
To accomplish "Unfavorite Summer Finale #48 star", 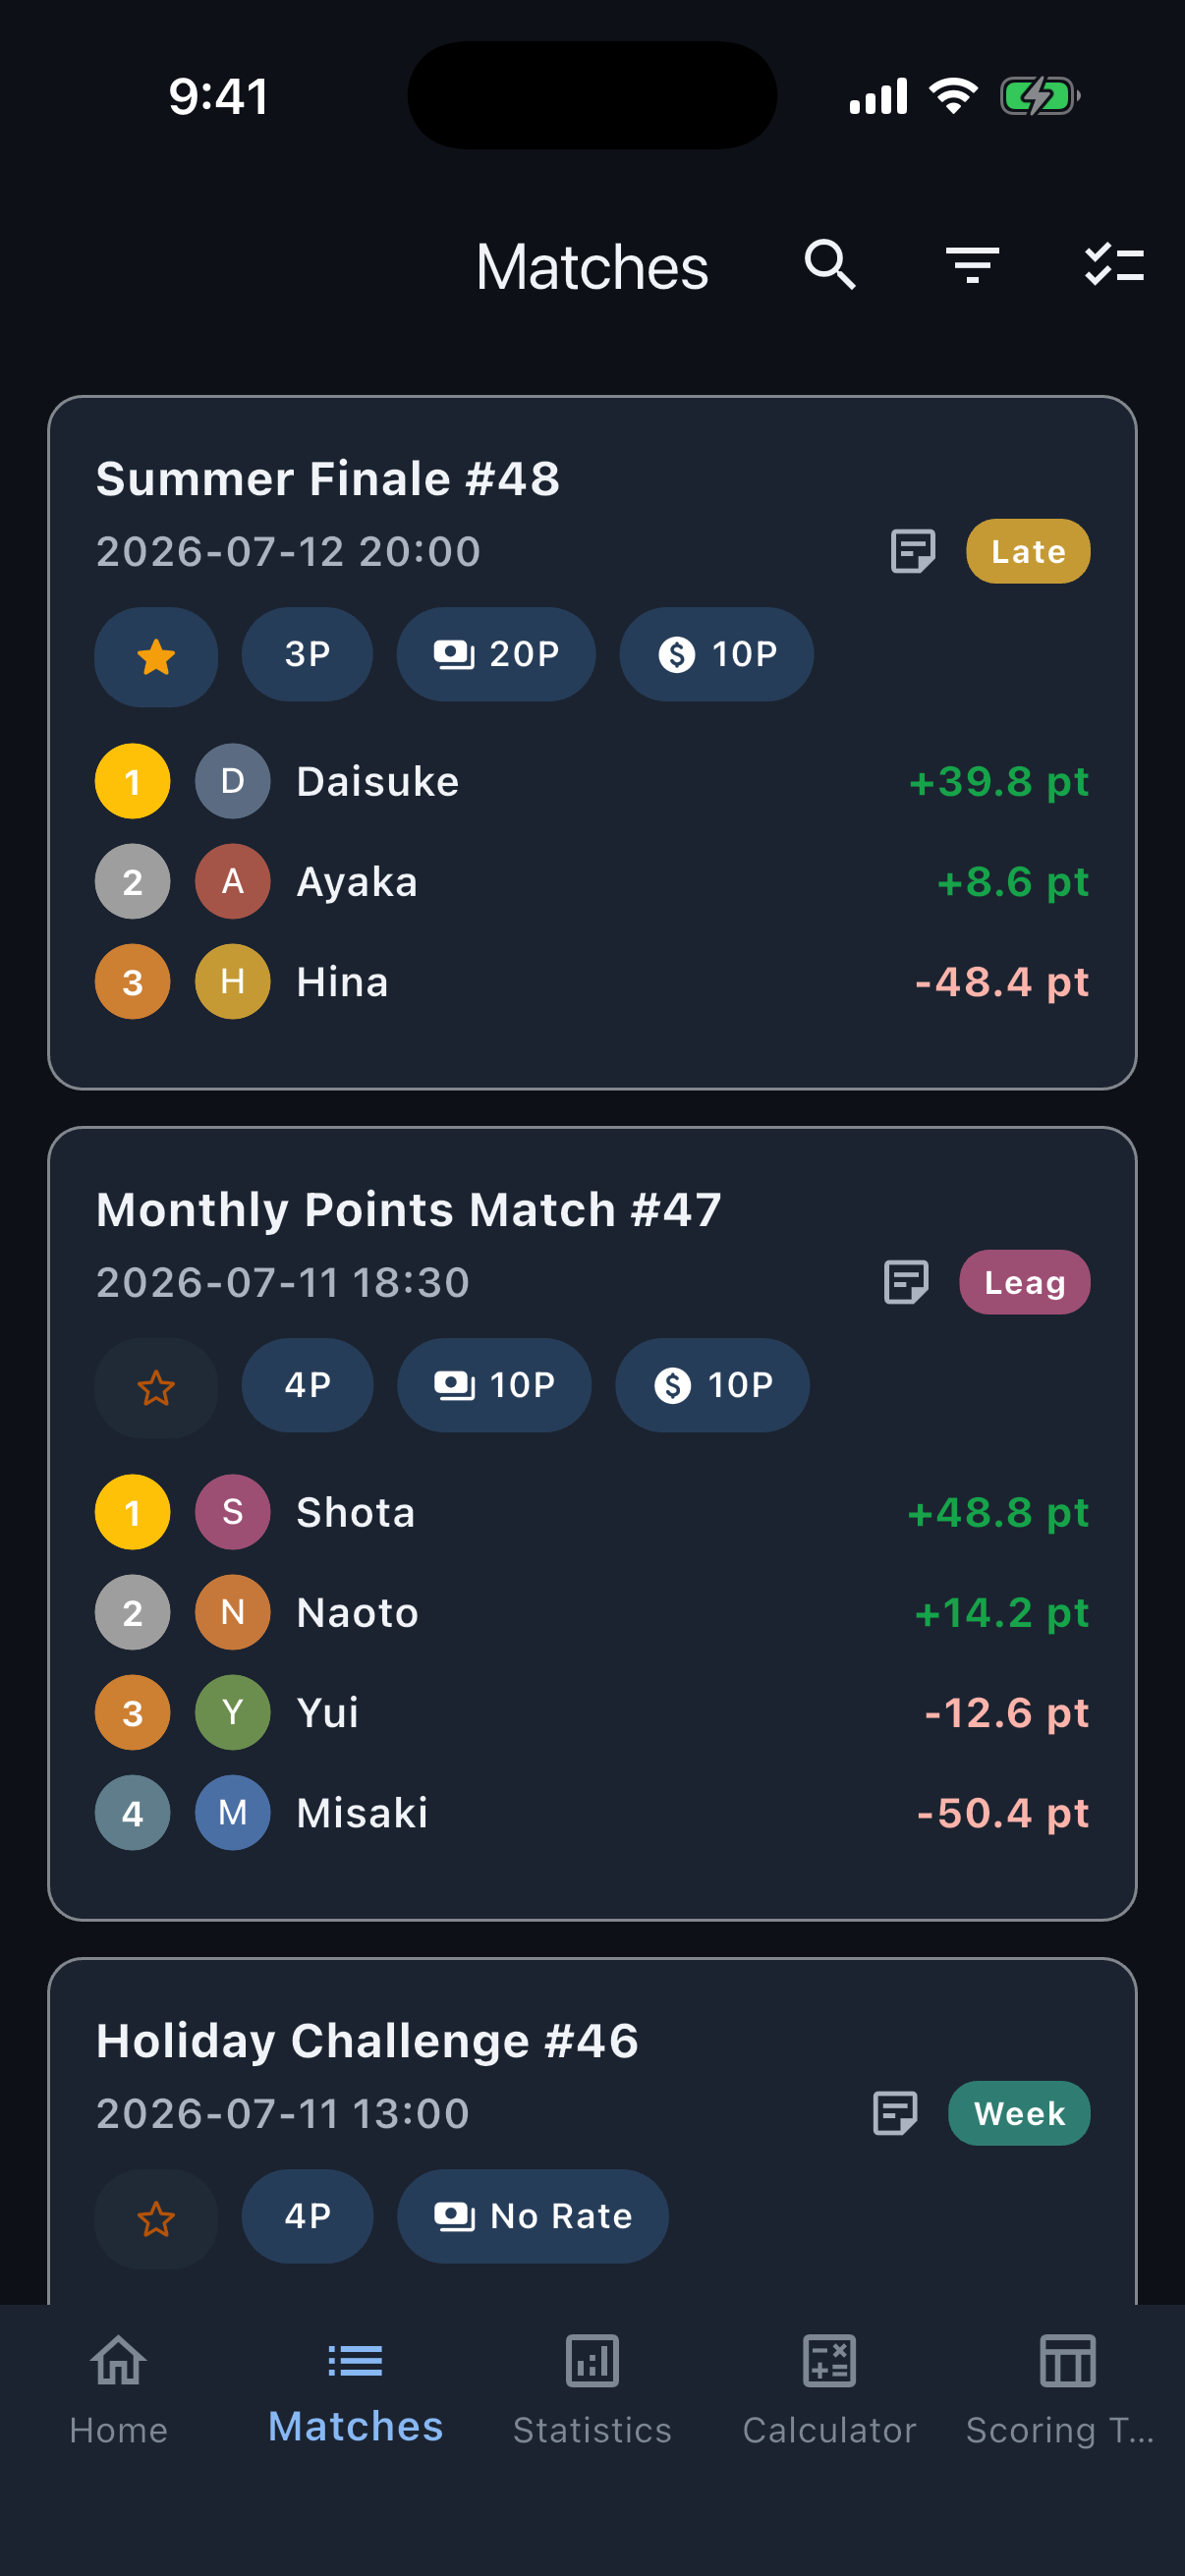I will tap(156, 656).
